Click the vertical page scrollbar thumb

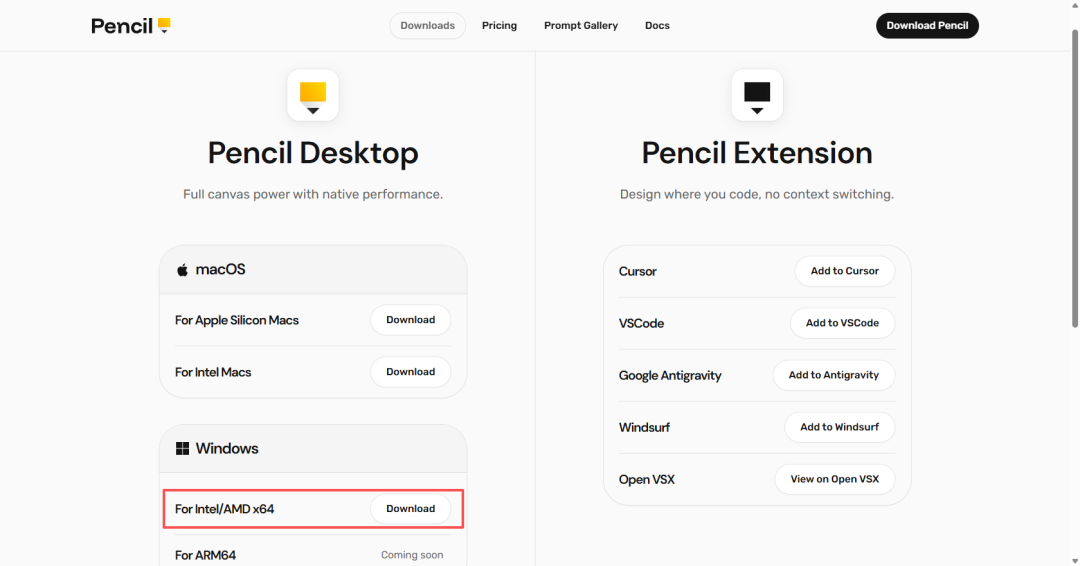1074,178
